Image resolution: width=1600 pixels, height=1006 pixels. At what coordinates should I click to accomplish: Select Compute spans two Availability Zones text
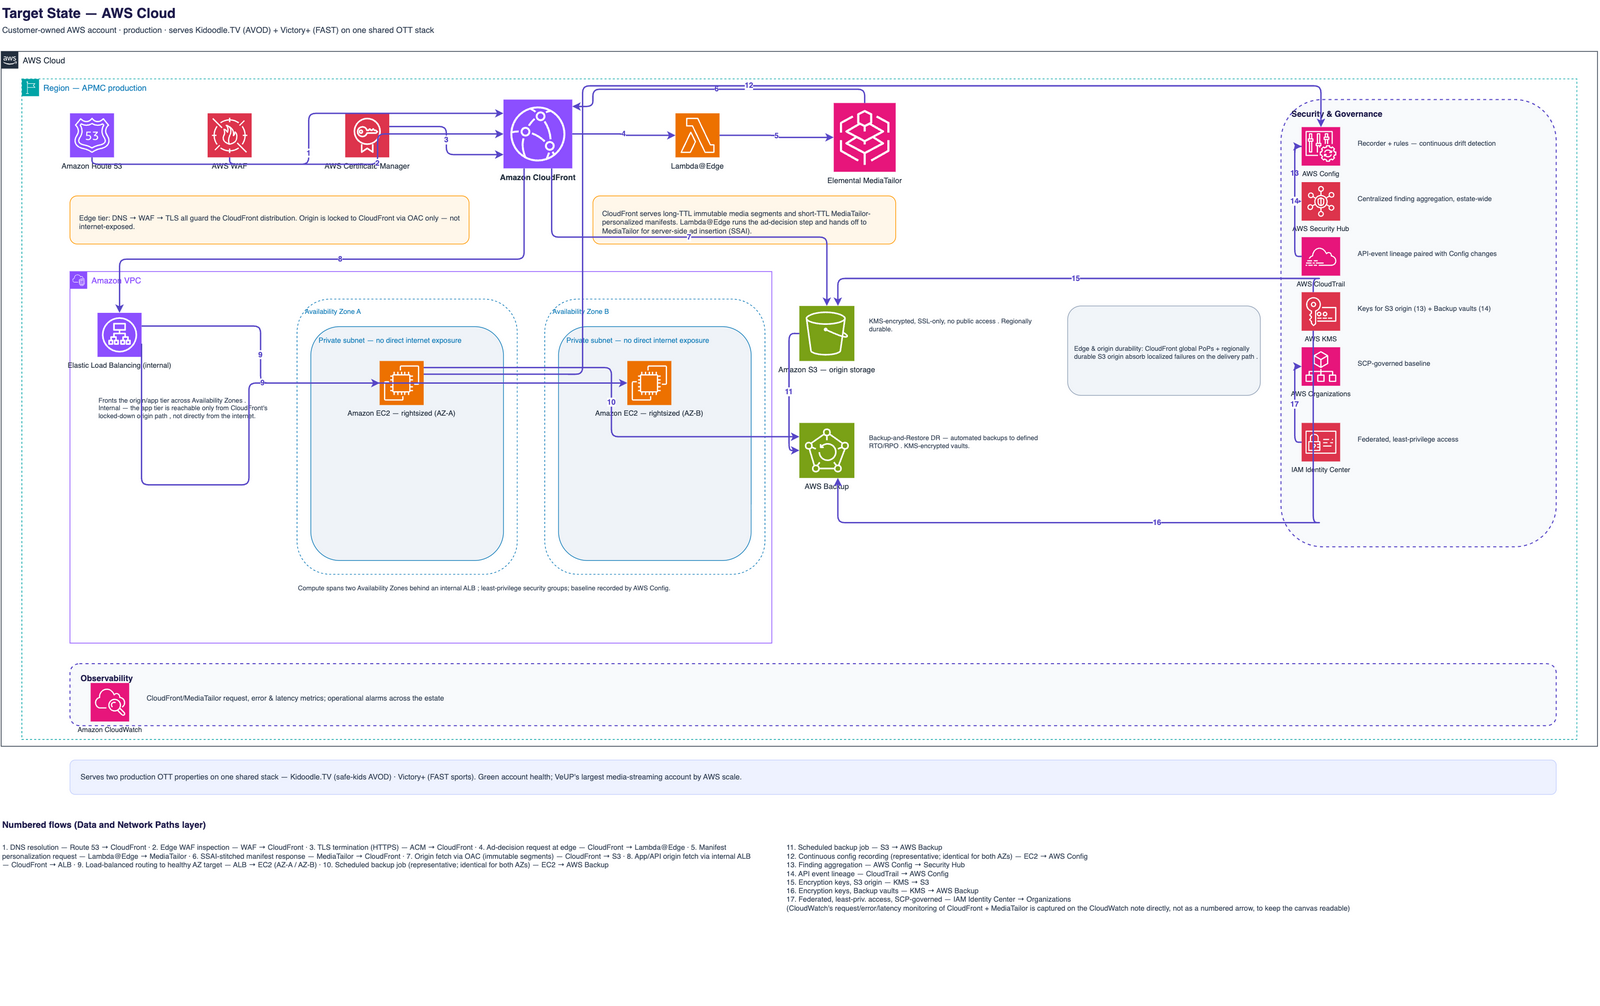click(x=484, y=588)
